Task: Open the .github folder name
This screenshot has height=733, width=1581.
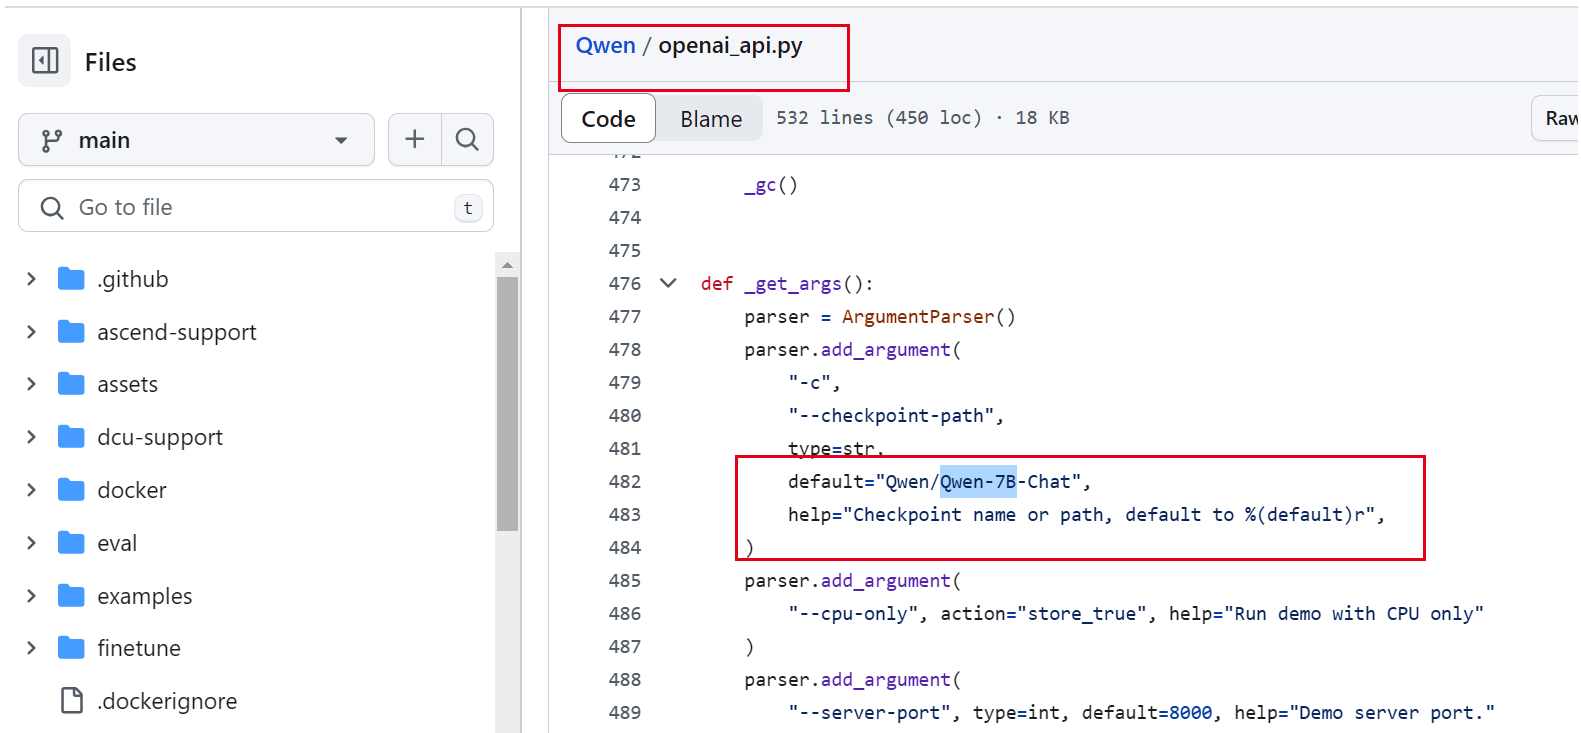Action: 133,279
